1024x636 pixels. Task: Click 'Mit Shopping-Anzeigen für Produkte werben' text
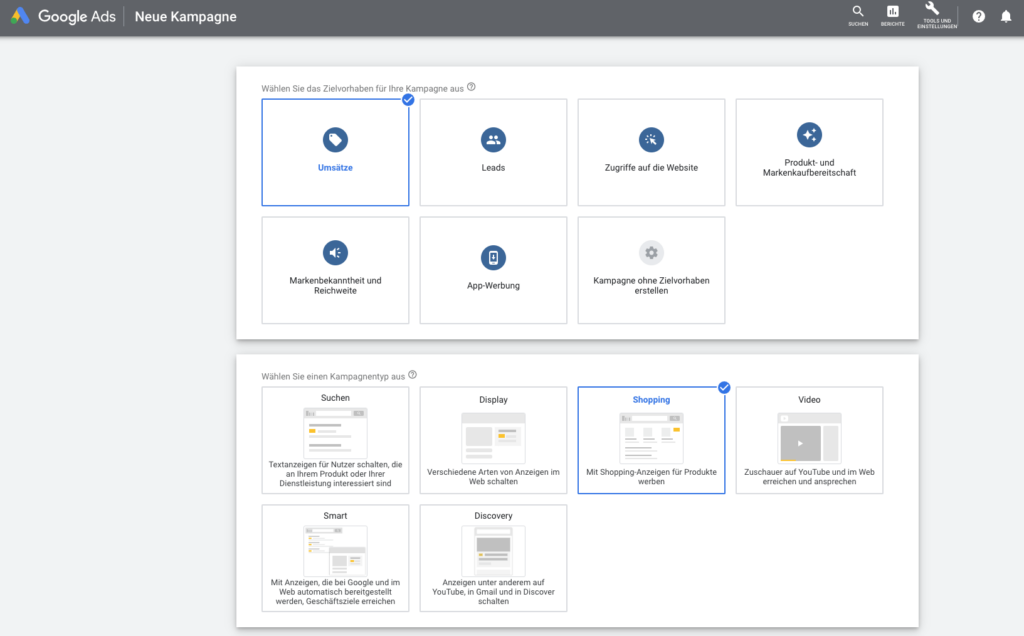pos(651,477)
